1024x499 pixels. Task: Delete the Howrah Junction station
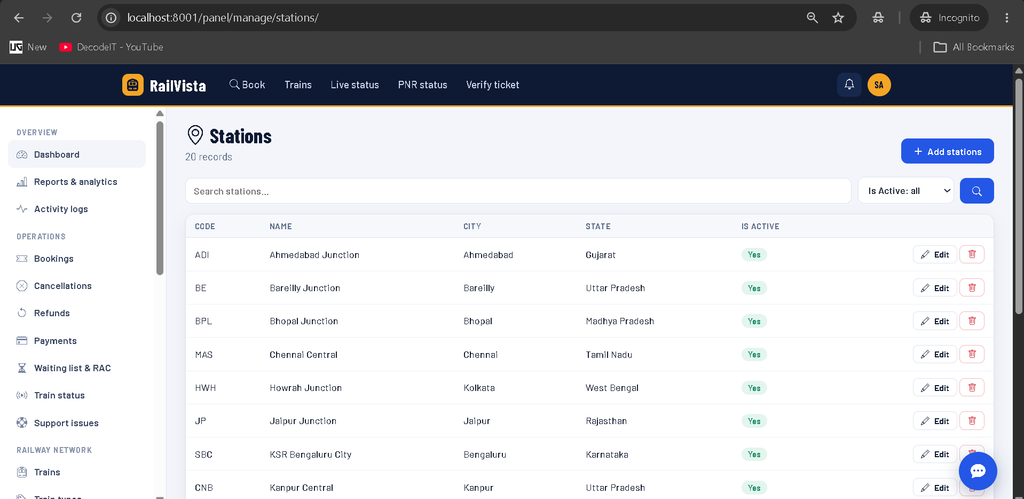(972, 388)
